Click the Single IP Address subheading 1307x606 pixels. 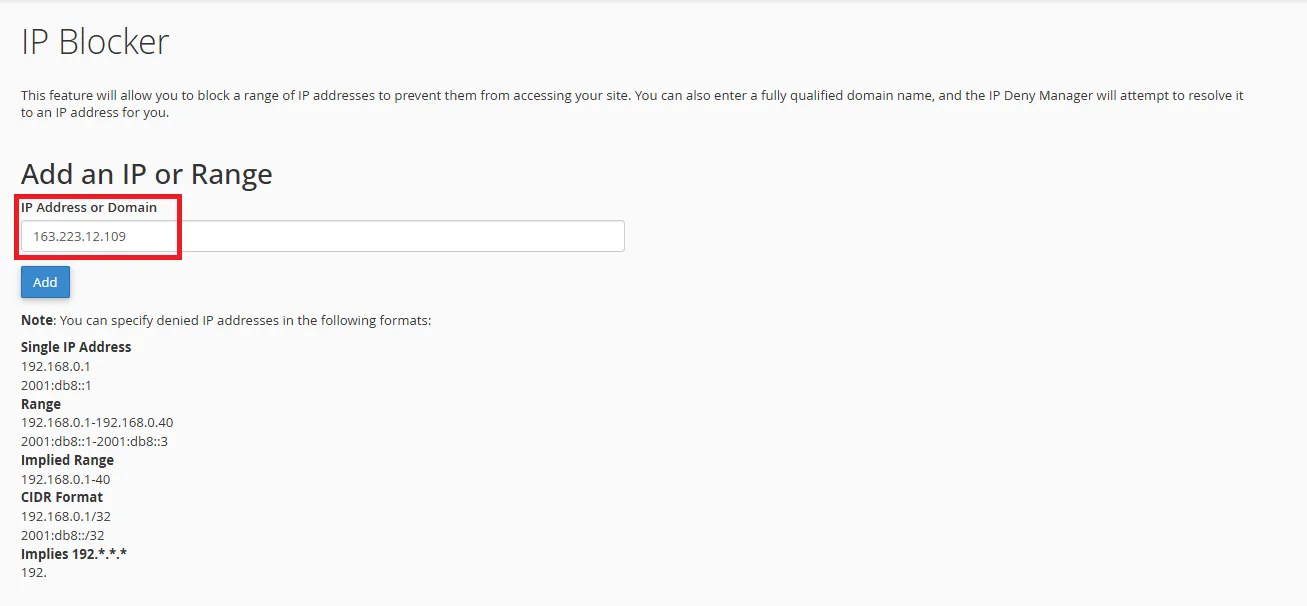[76, 347]
